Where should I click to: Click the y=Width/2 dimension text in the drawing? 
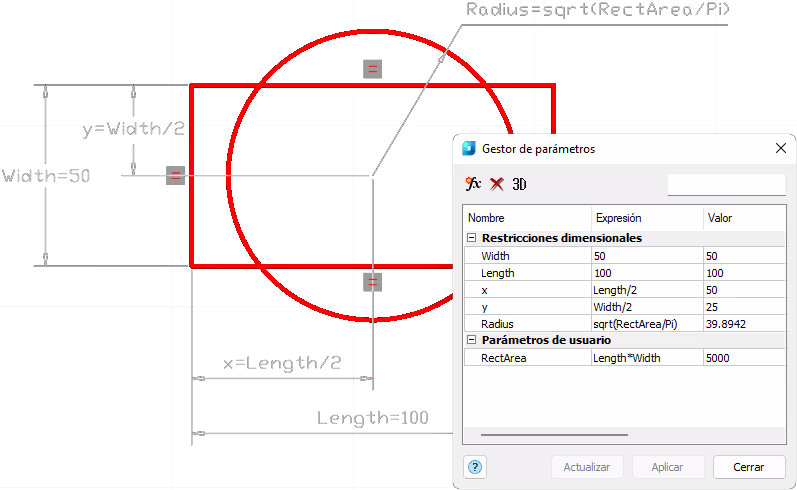click(x=134, y=129)
